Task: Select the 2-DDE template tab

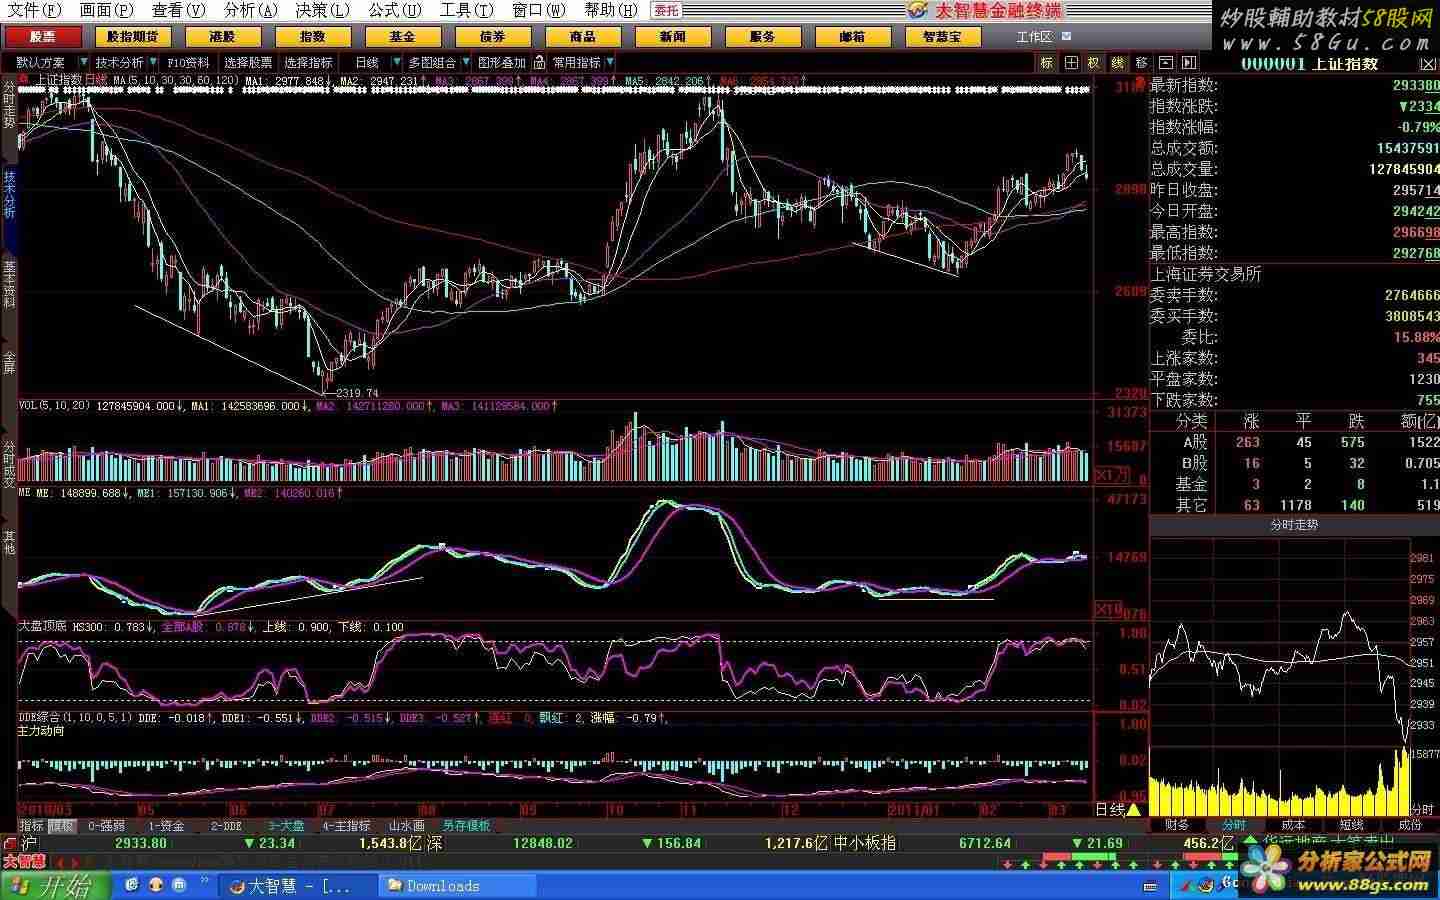Action: [226, 826]
